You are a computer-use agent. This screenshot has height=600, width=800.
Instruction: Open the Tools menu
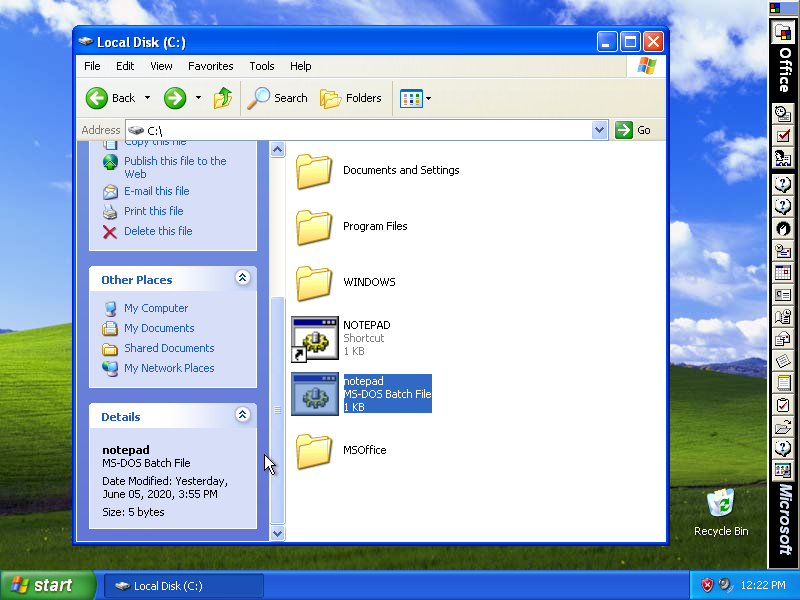click(262, 66)
